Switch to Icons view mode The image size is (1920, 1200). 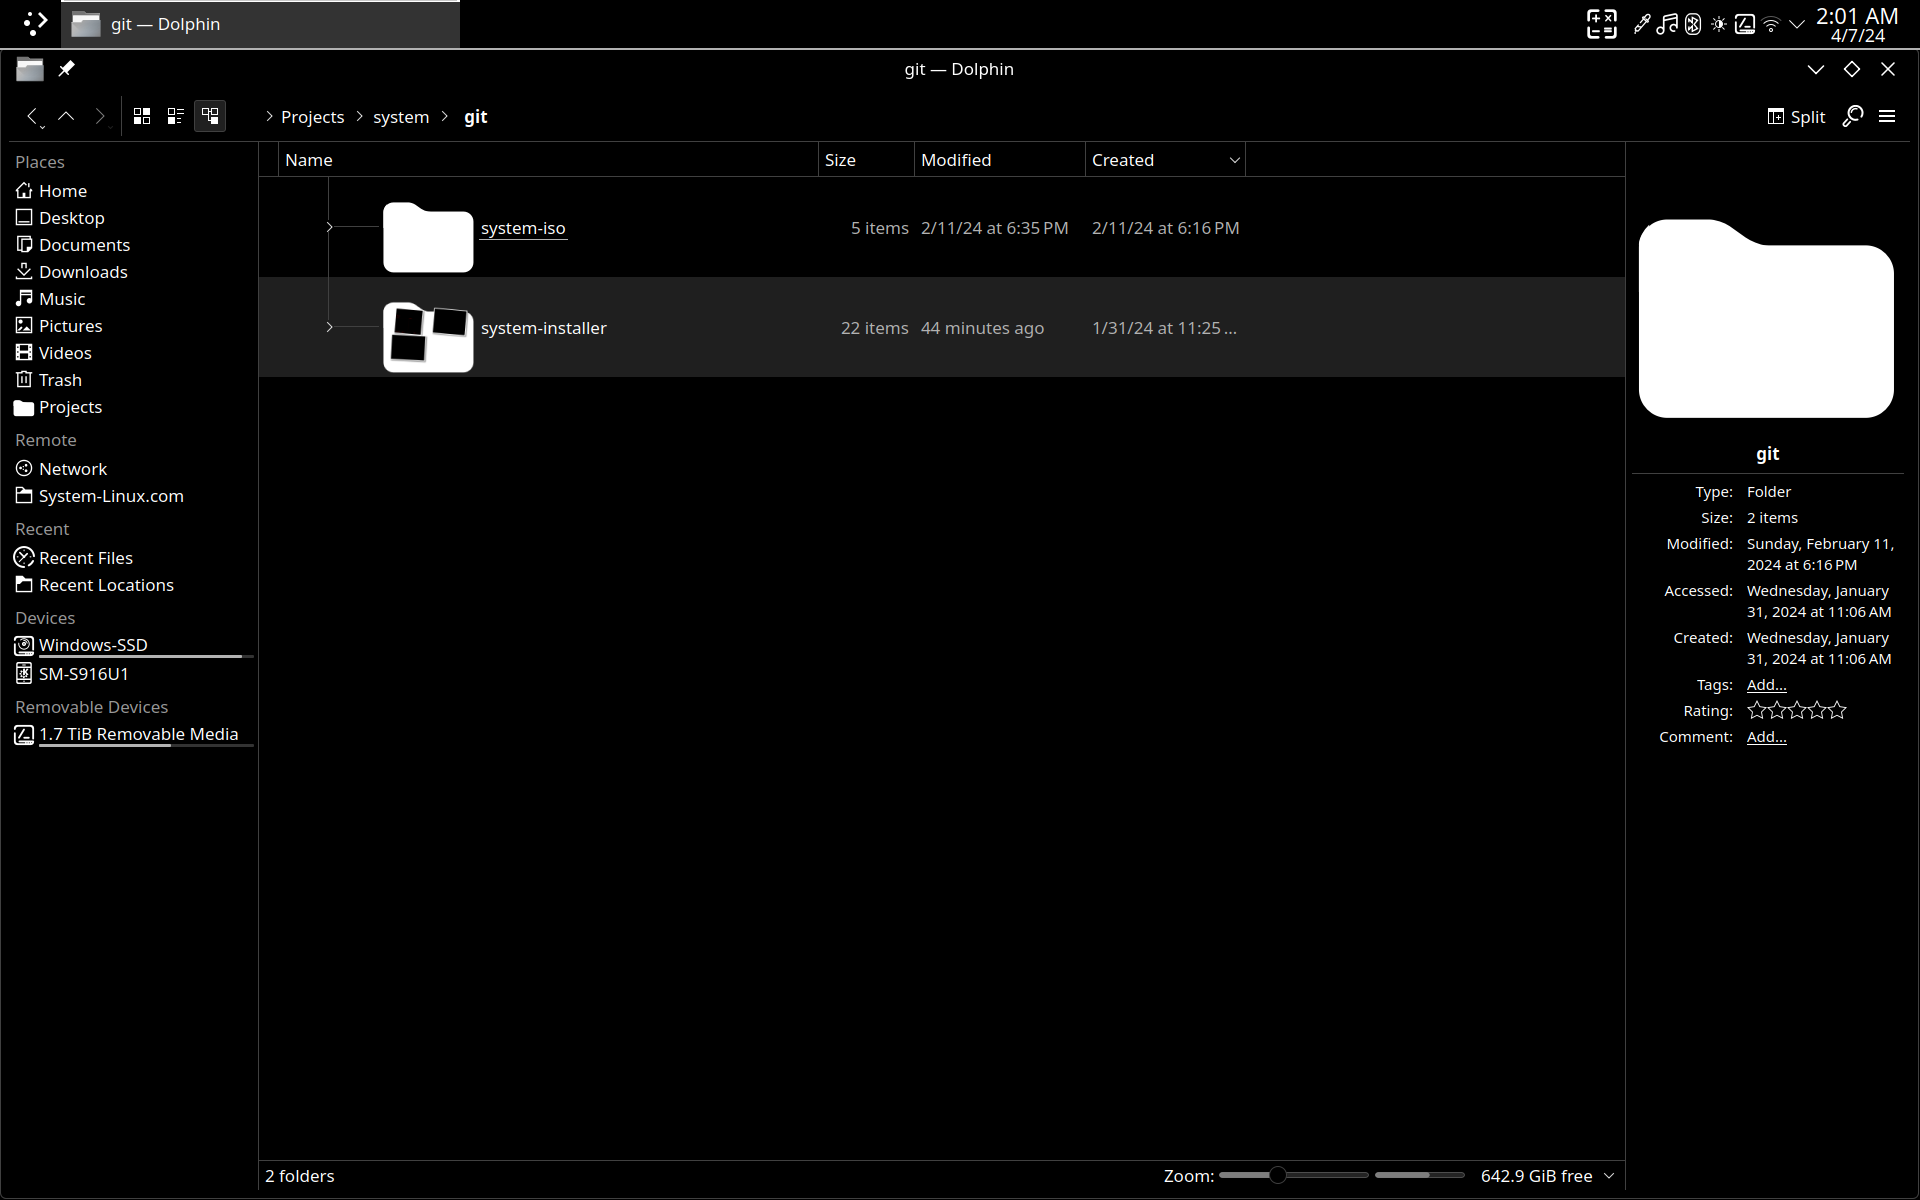pos(142,116)
